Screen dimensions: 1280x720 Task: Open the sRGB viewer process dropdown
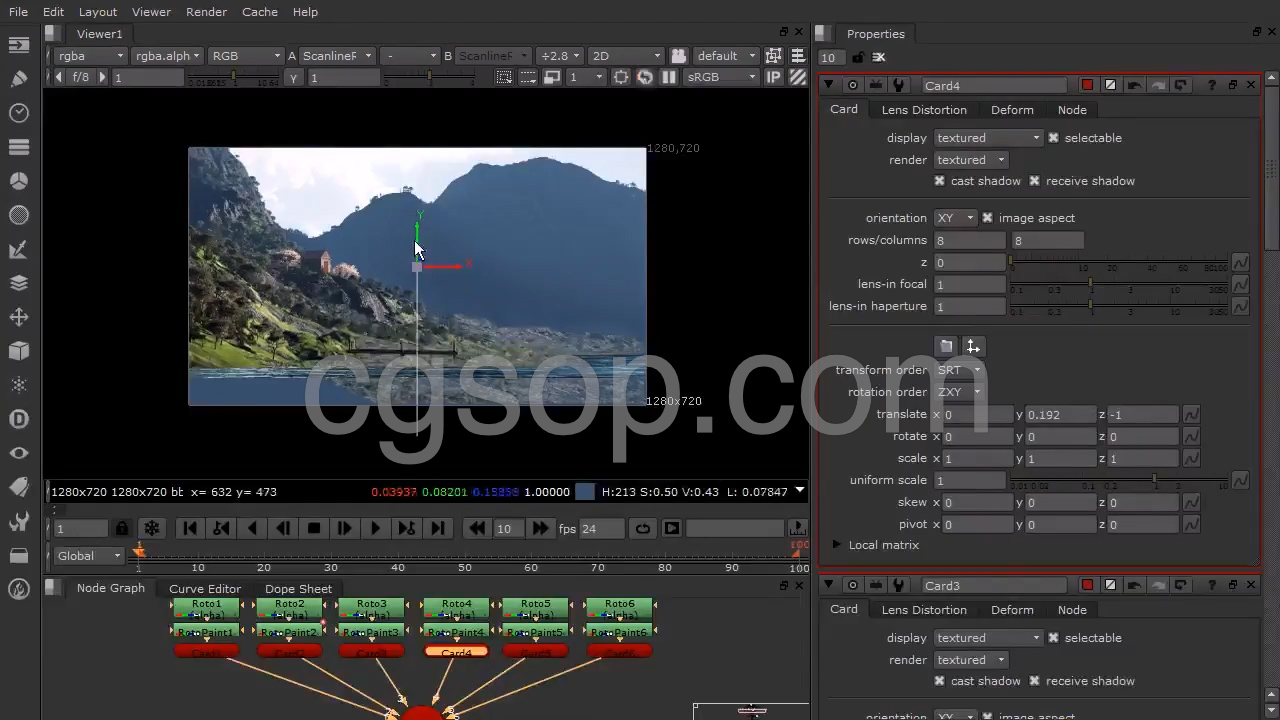coord(721,77)
